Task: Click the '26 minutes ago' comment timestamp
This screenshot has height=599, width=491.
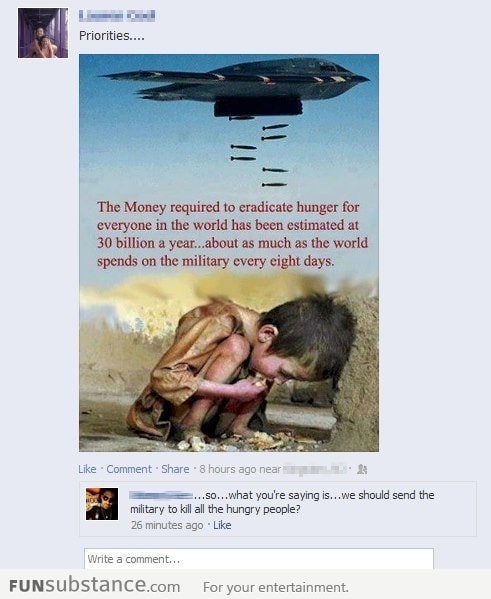Action: click(167, 525)
